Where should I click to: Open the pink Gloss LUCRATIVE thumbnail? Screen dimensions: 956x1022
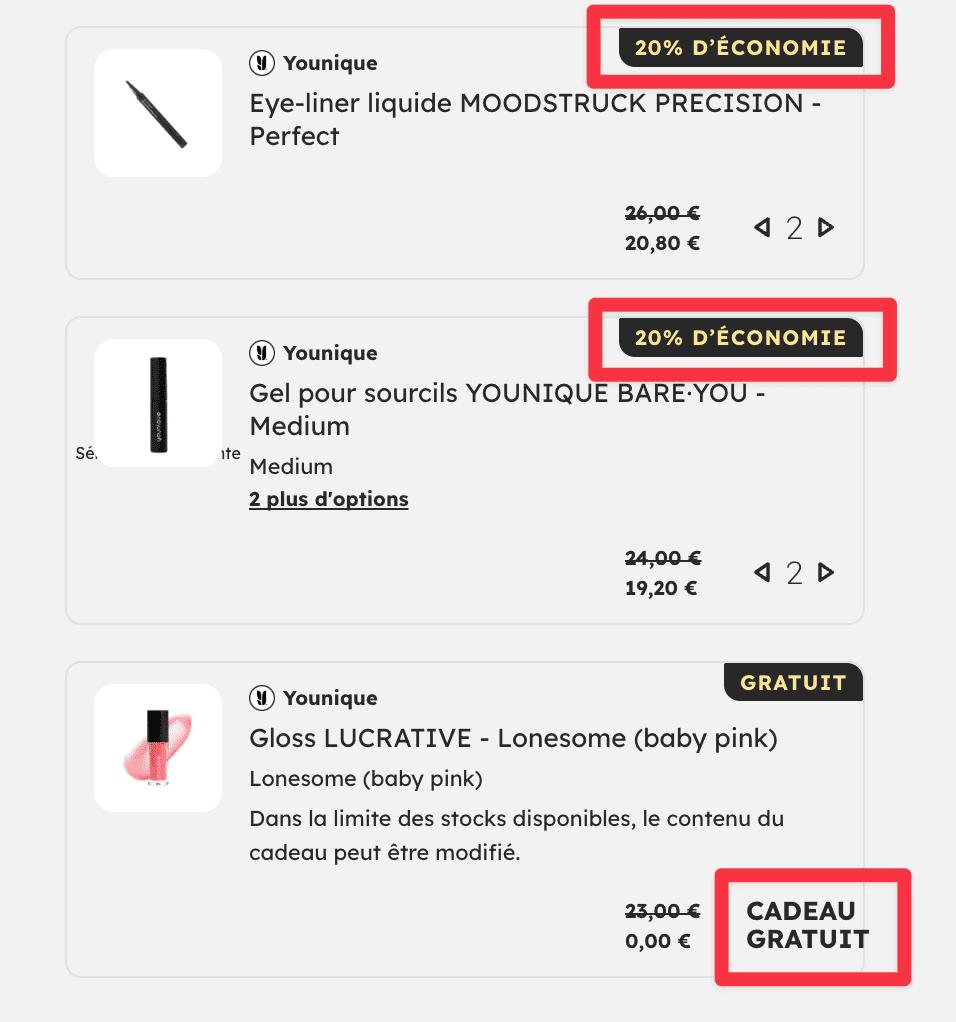[x=158, y=748]
